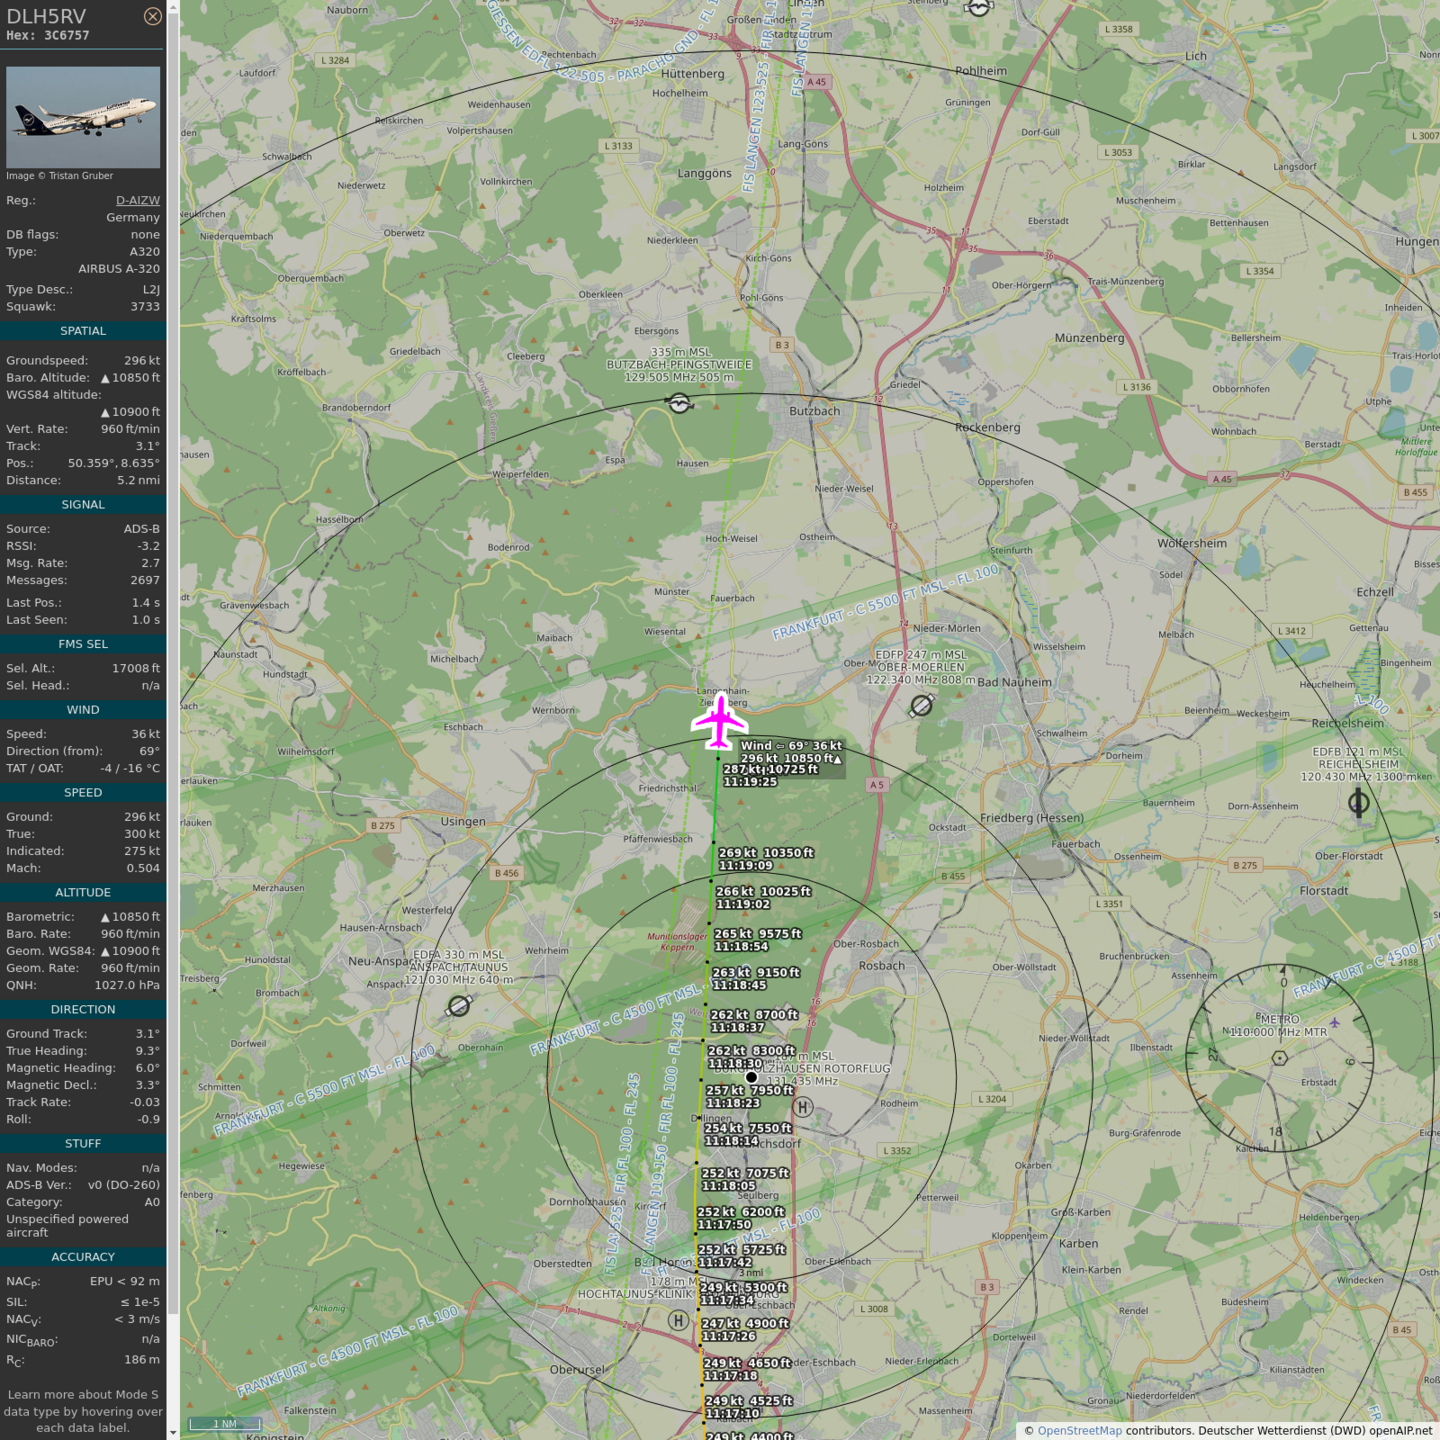Image resolution: width=1440 pixels, height=1440 pixels.
Task: Click the sidebar scrollbar down arrow
Action: [173, 1433]
